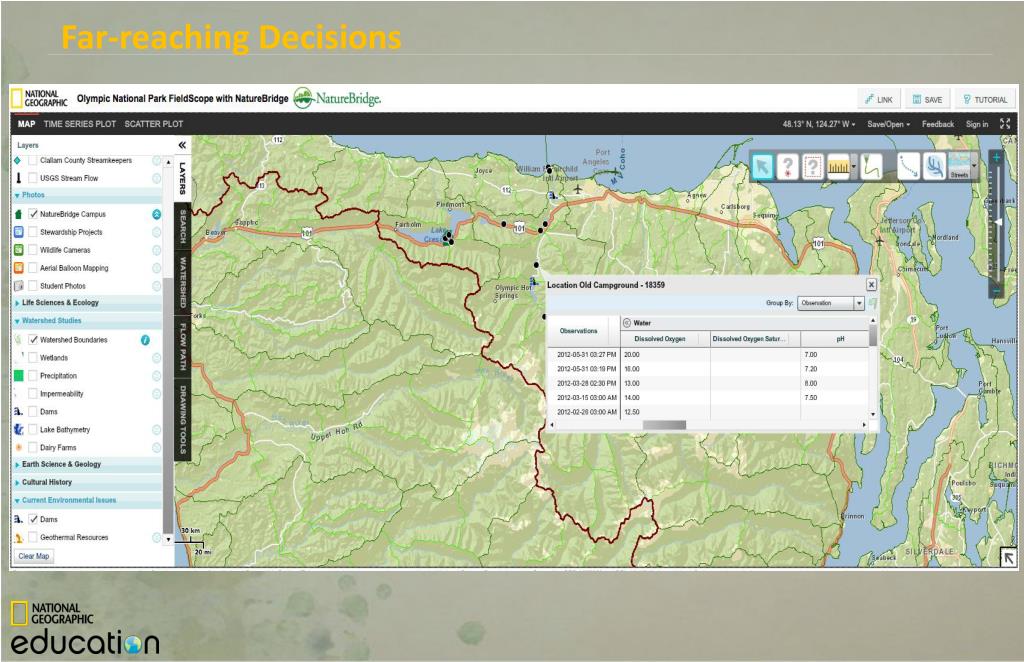Enable the Geothermal Resources layer

(x=33, y=537)
